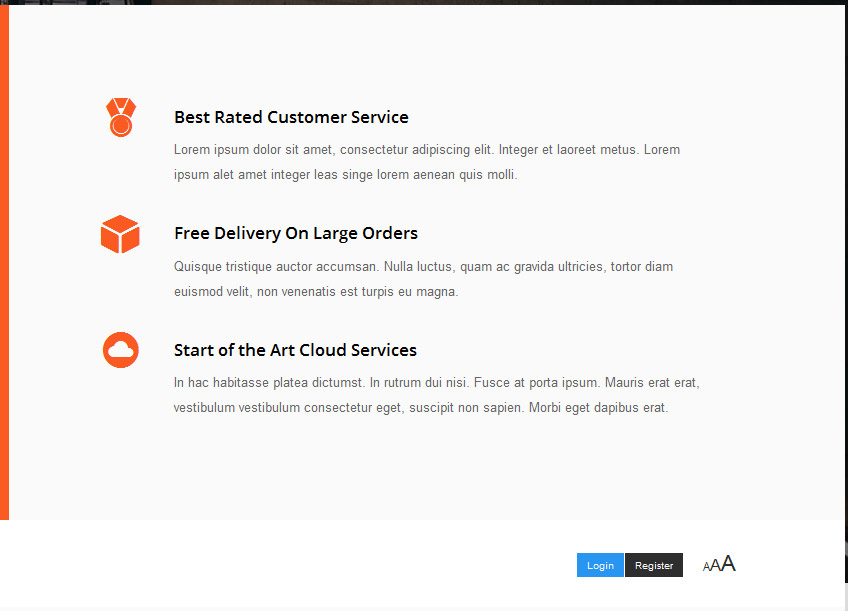The image size is (848, 611).
Task: Click the Free Delivery On Large Orders heading
Action: 296,234
